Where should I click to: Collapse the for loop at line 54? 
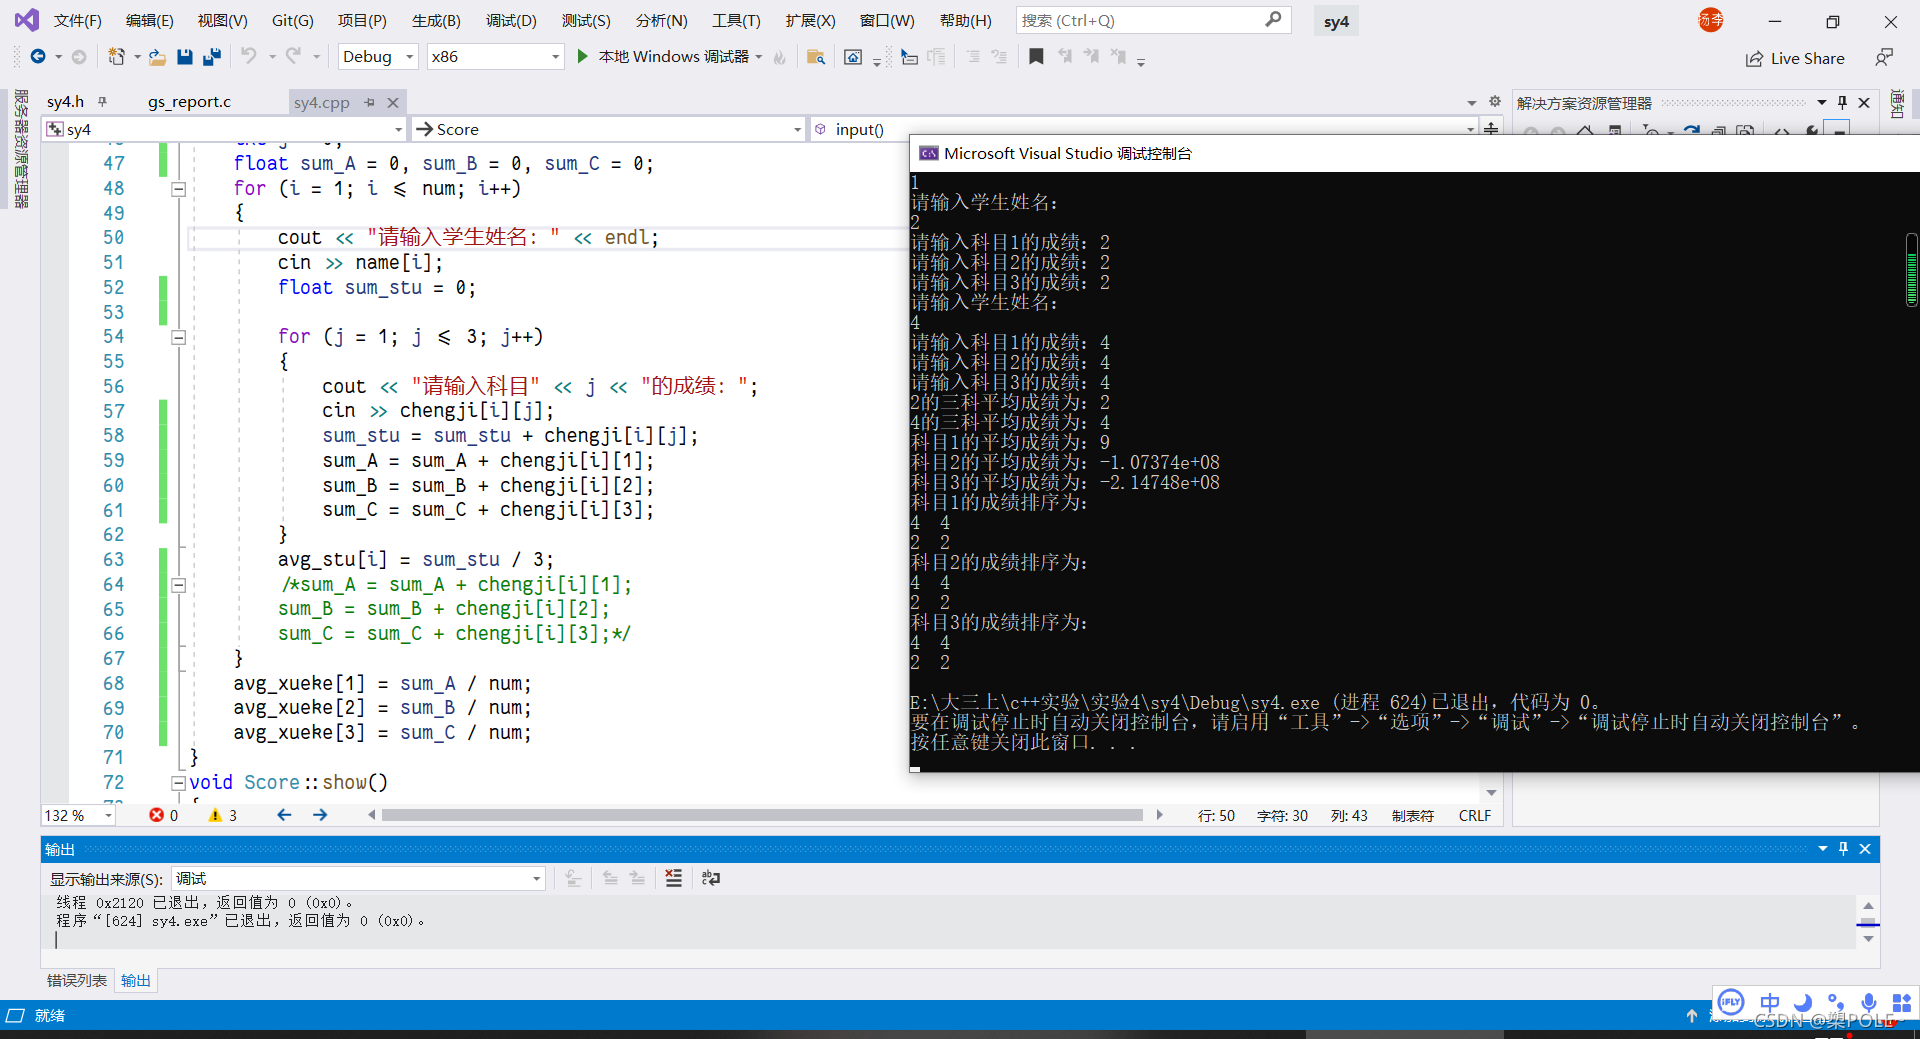(179, 337)
